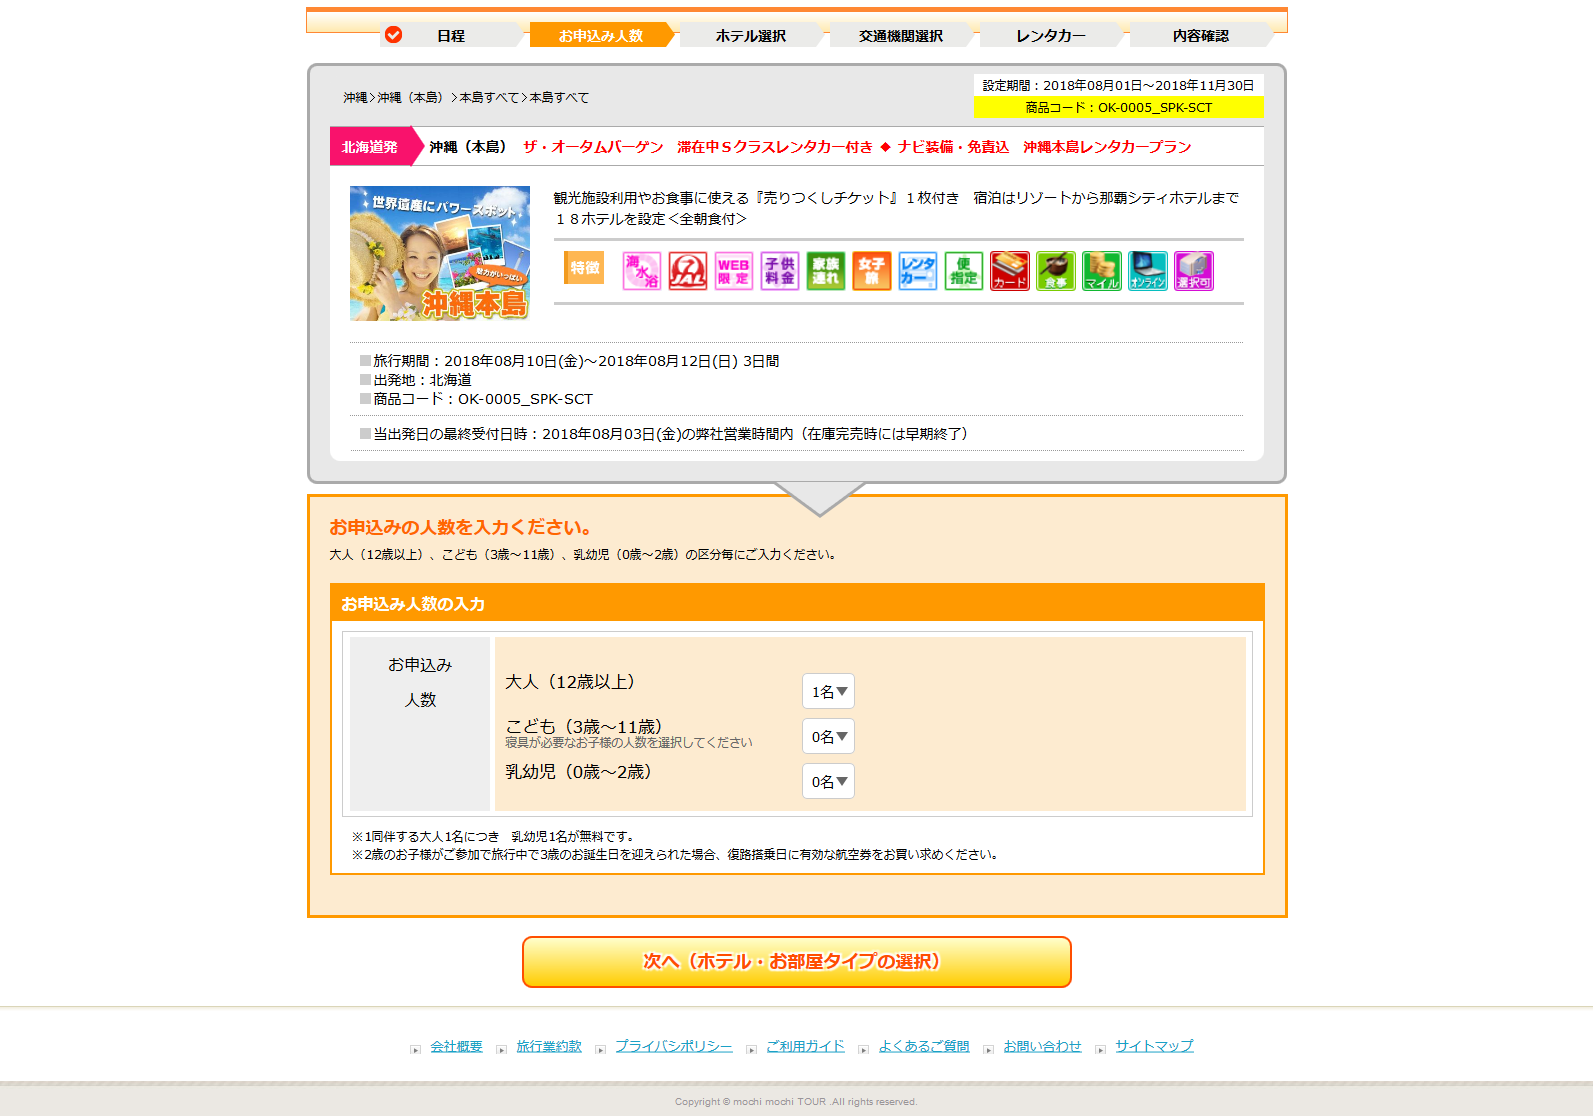
Task: Go to the 日程 step tab
Action: click(x=451, y=35)
